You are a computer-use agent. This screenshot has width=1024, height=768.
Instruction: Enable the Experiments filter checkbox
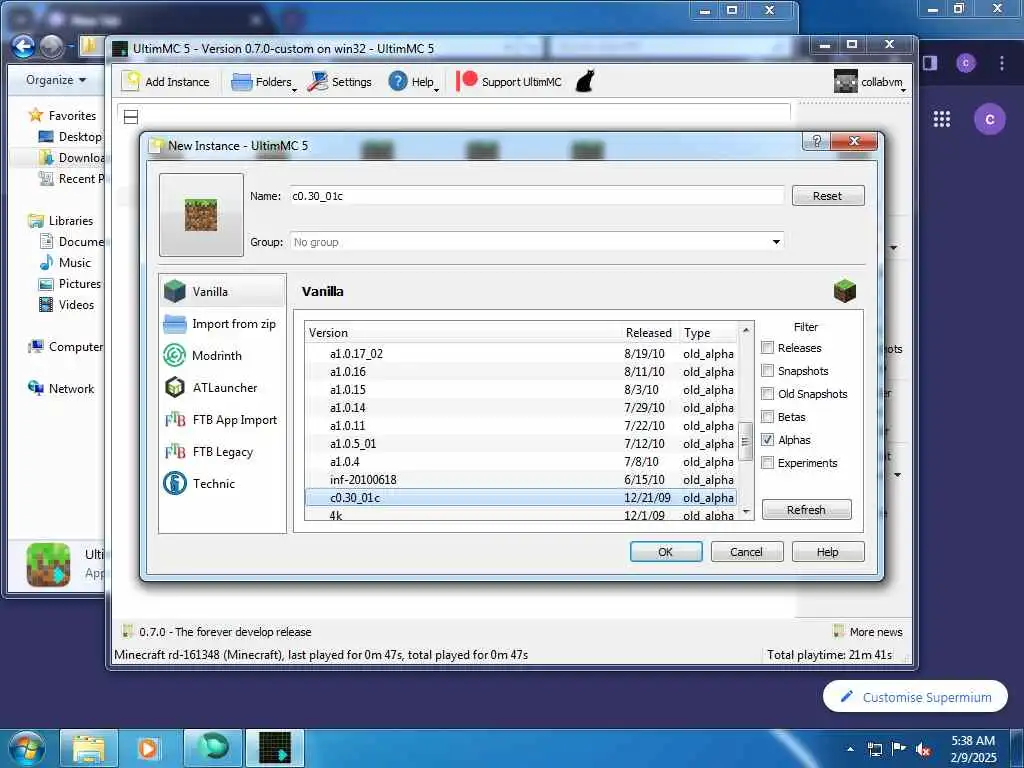tap(767, 462)
